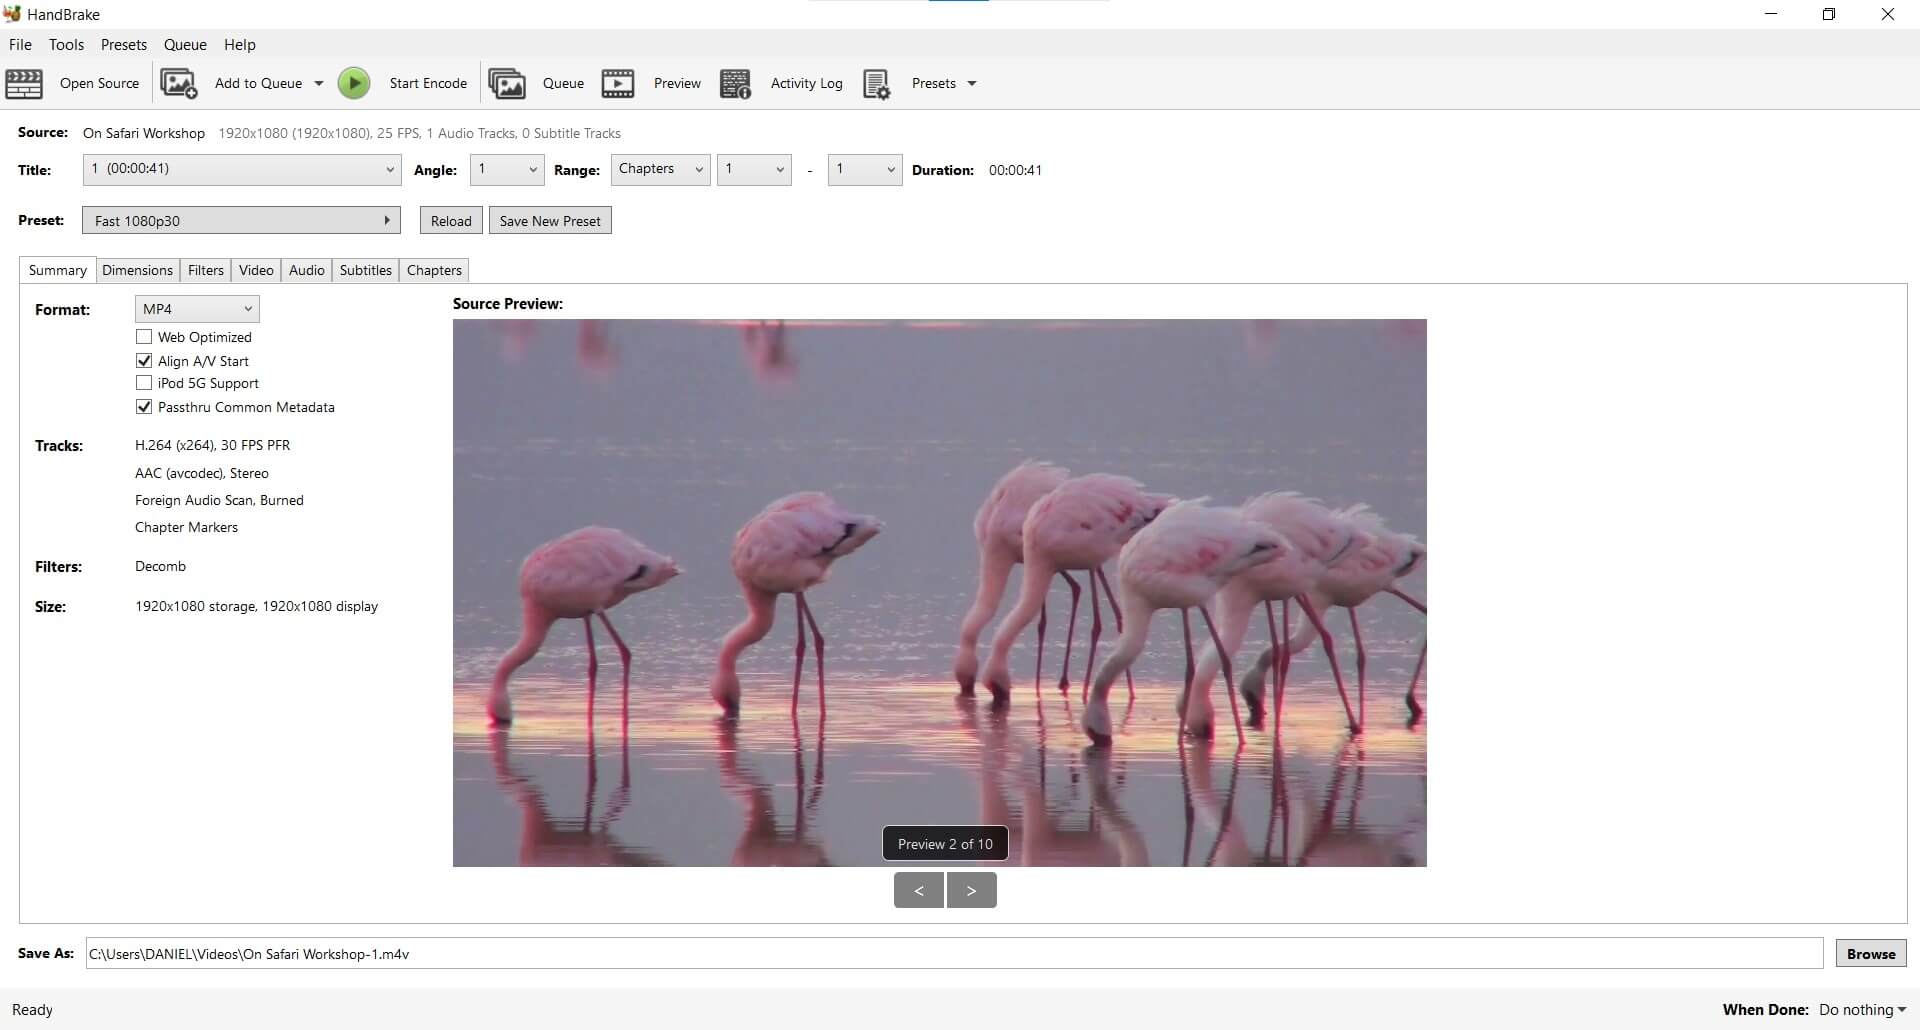Click the 'On Safari Workshop' source name
This screenshot has height=1030, width=1920.
pyautogui.click(x=144, y=133)
